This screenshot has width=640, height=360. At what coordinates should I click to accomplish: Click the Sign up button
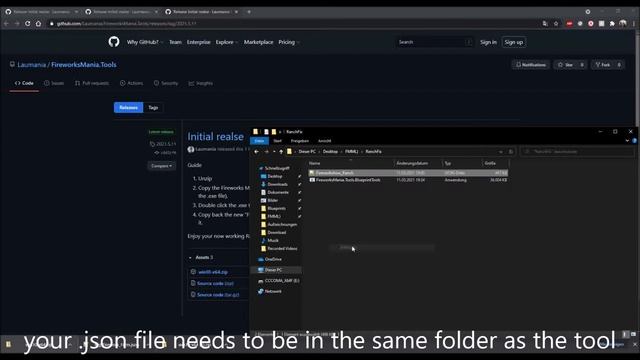(513, 42)
